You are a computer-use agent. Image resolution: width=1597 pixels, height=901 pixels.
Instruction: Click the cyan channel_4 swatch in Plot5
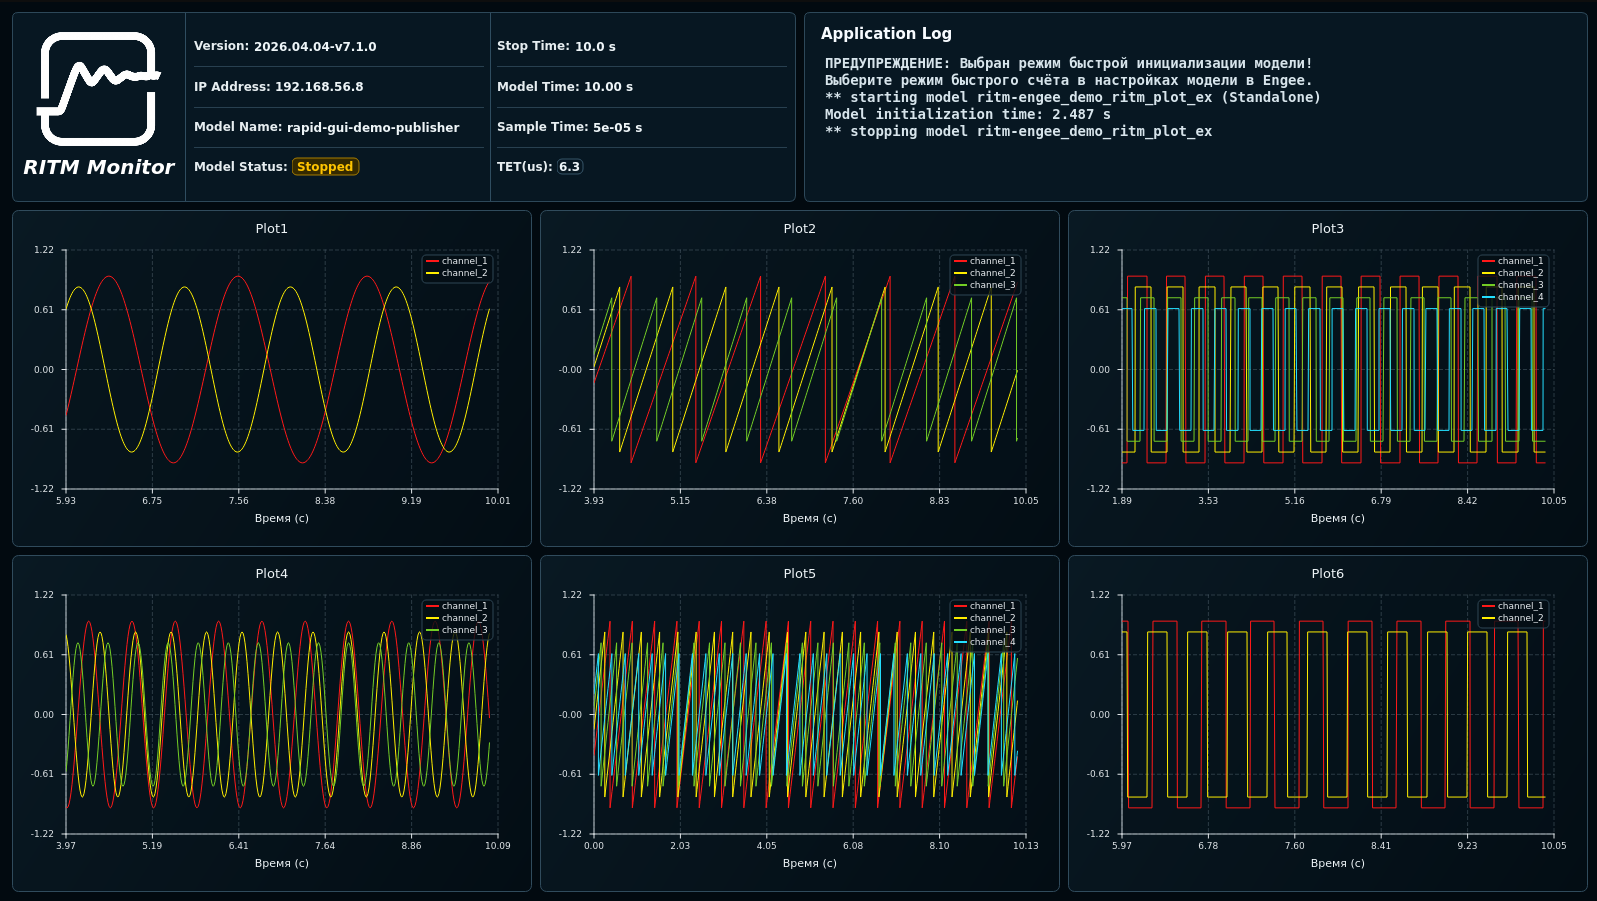[960, 642]
